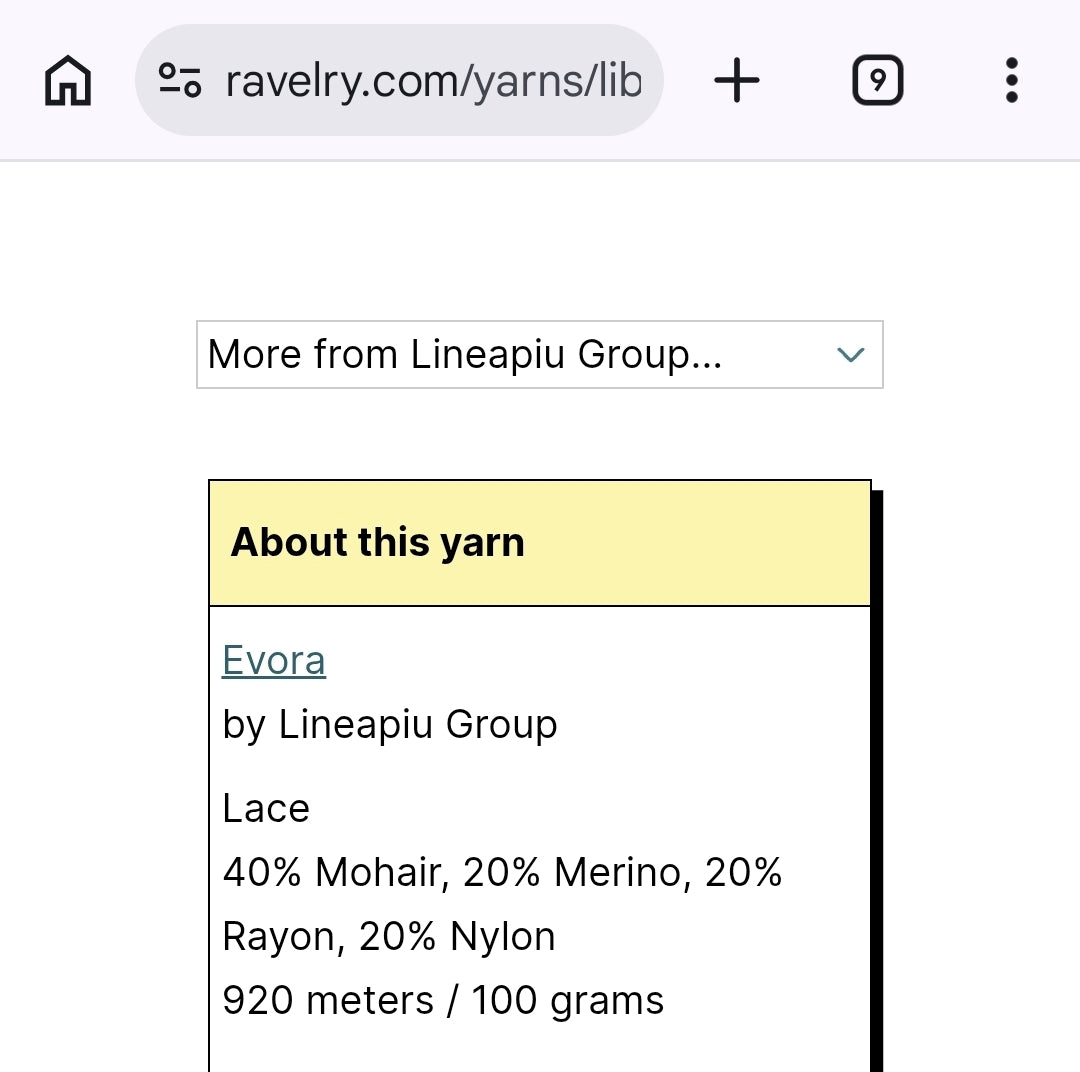Click the 'by Lineapiu Group' text

click(389, 724)
